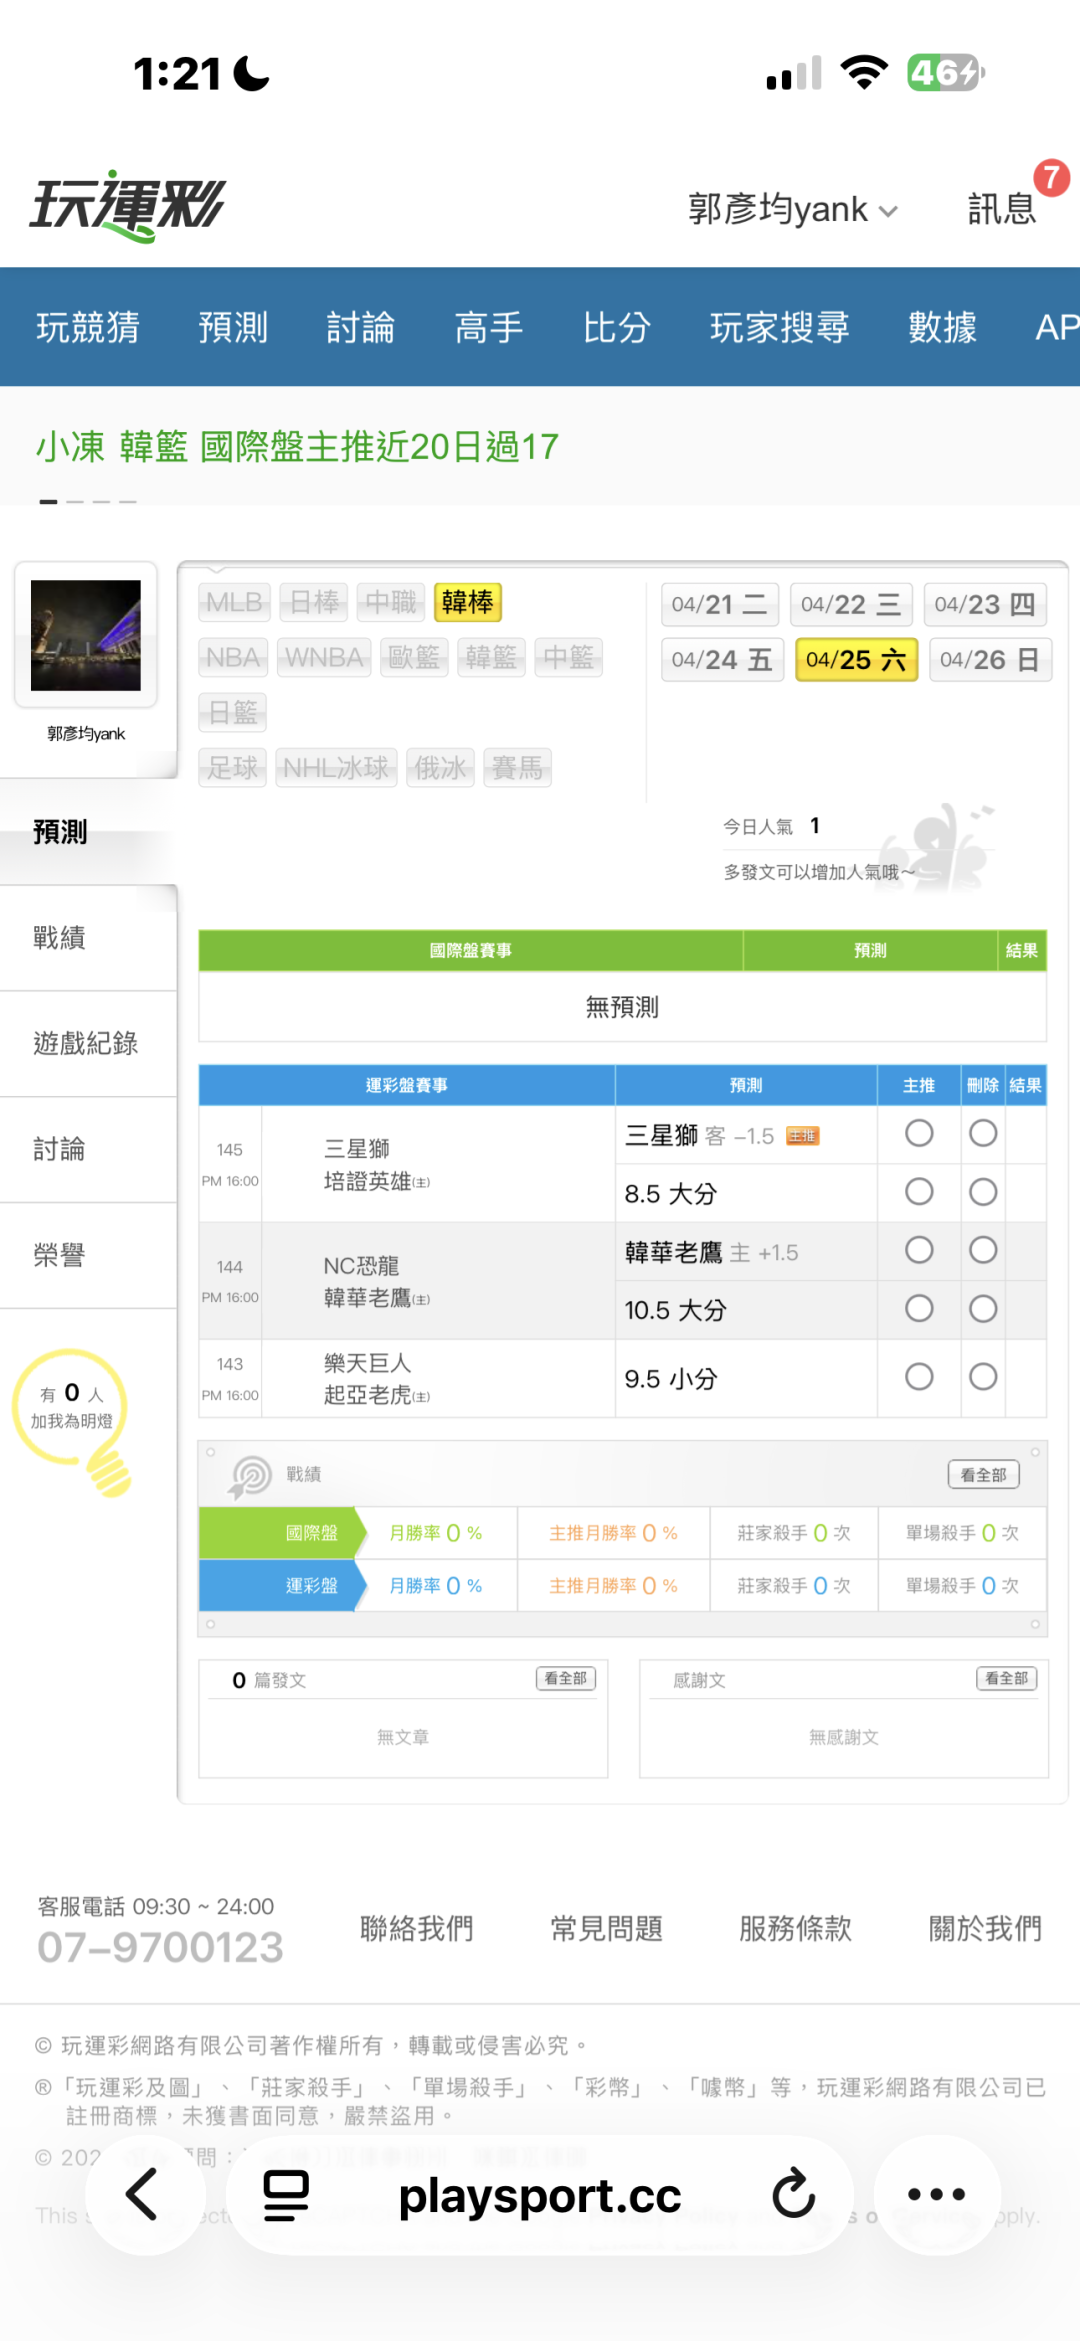Tap the 戰績 target icon
The height and width of the screenshot is (2341, 1080).
coord(250,1476)
